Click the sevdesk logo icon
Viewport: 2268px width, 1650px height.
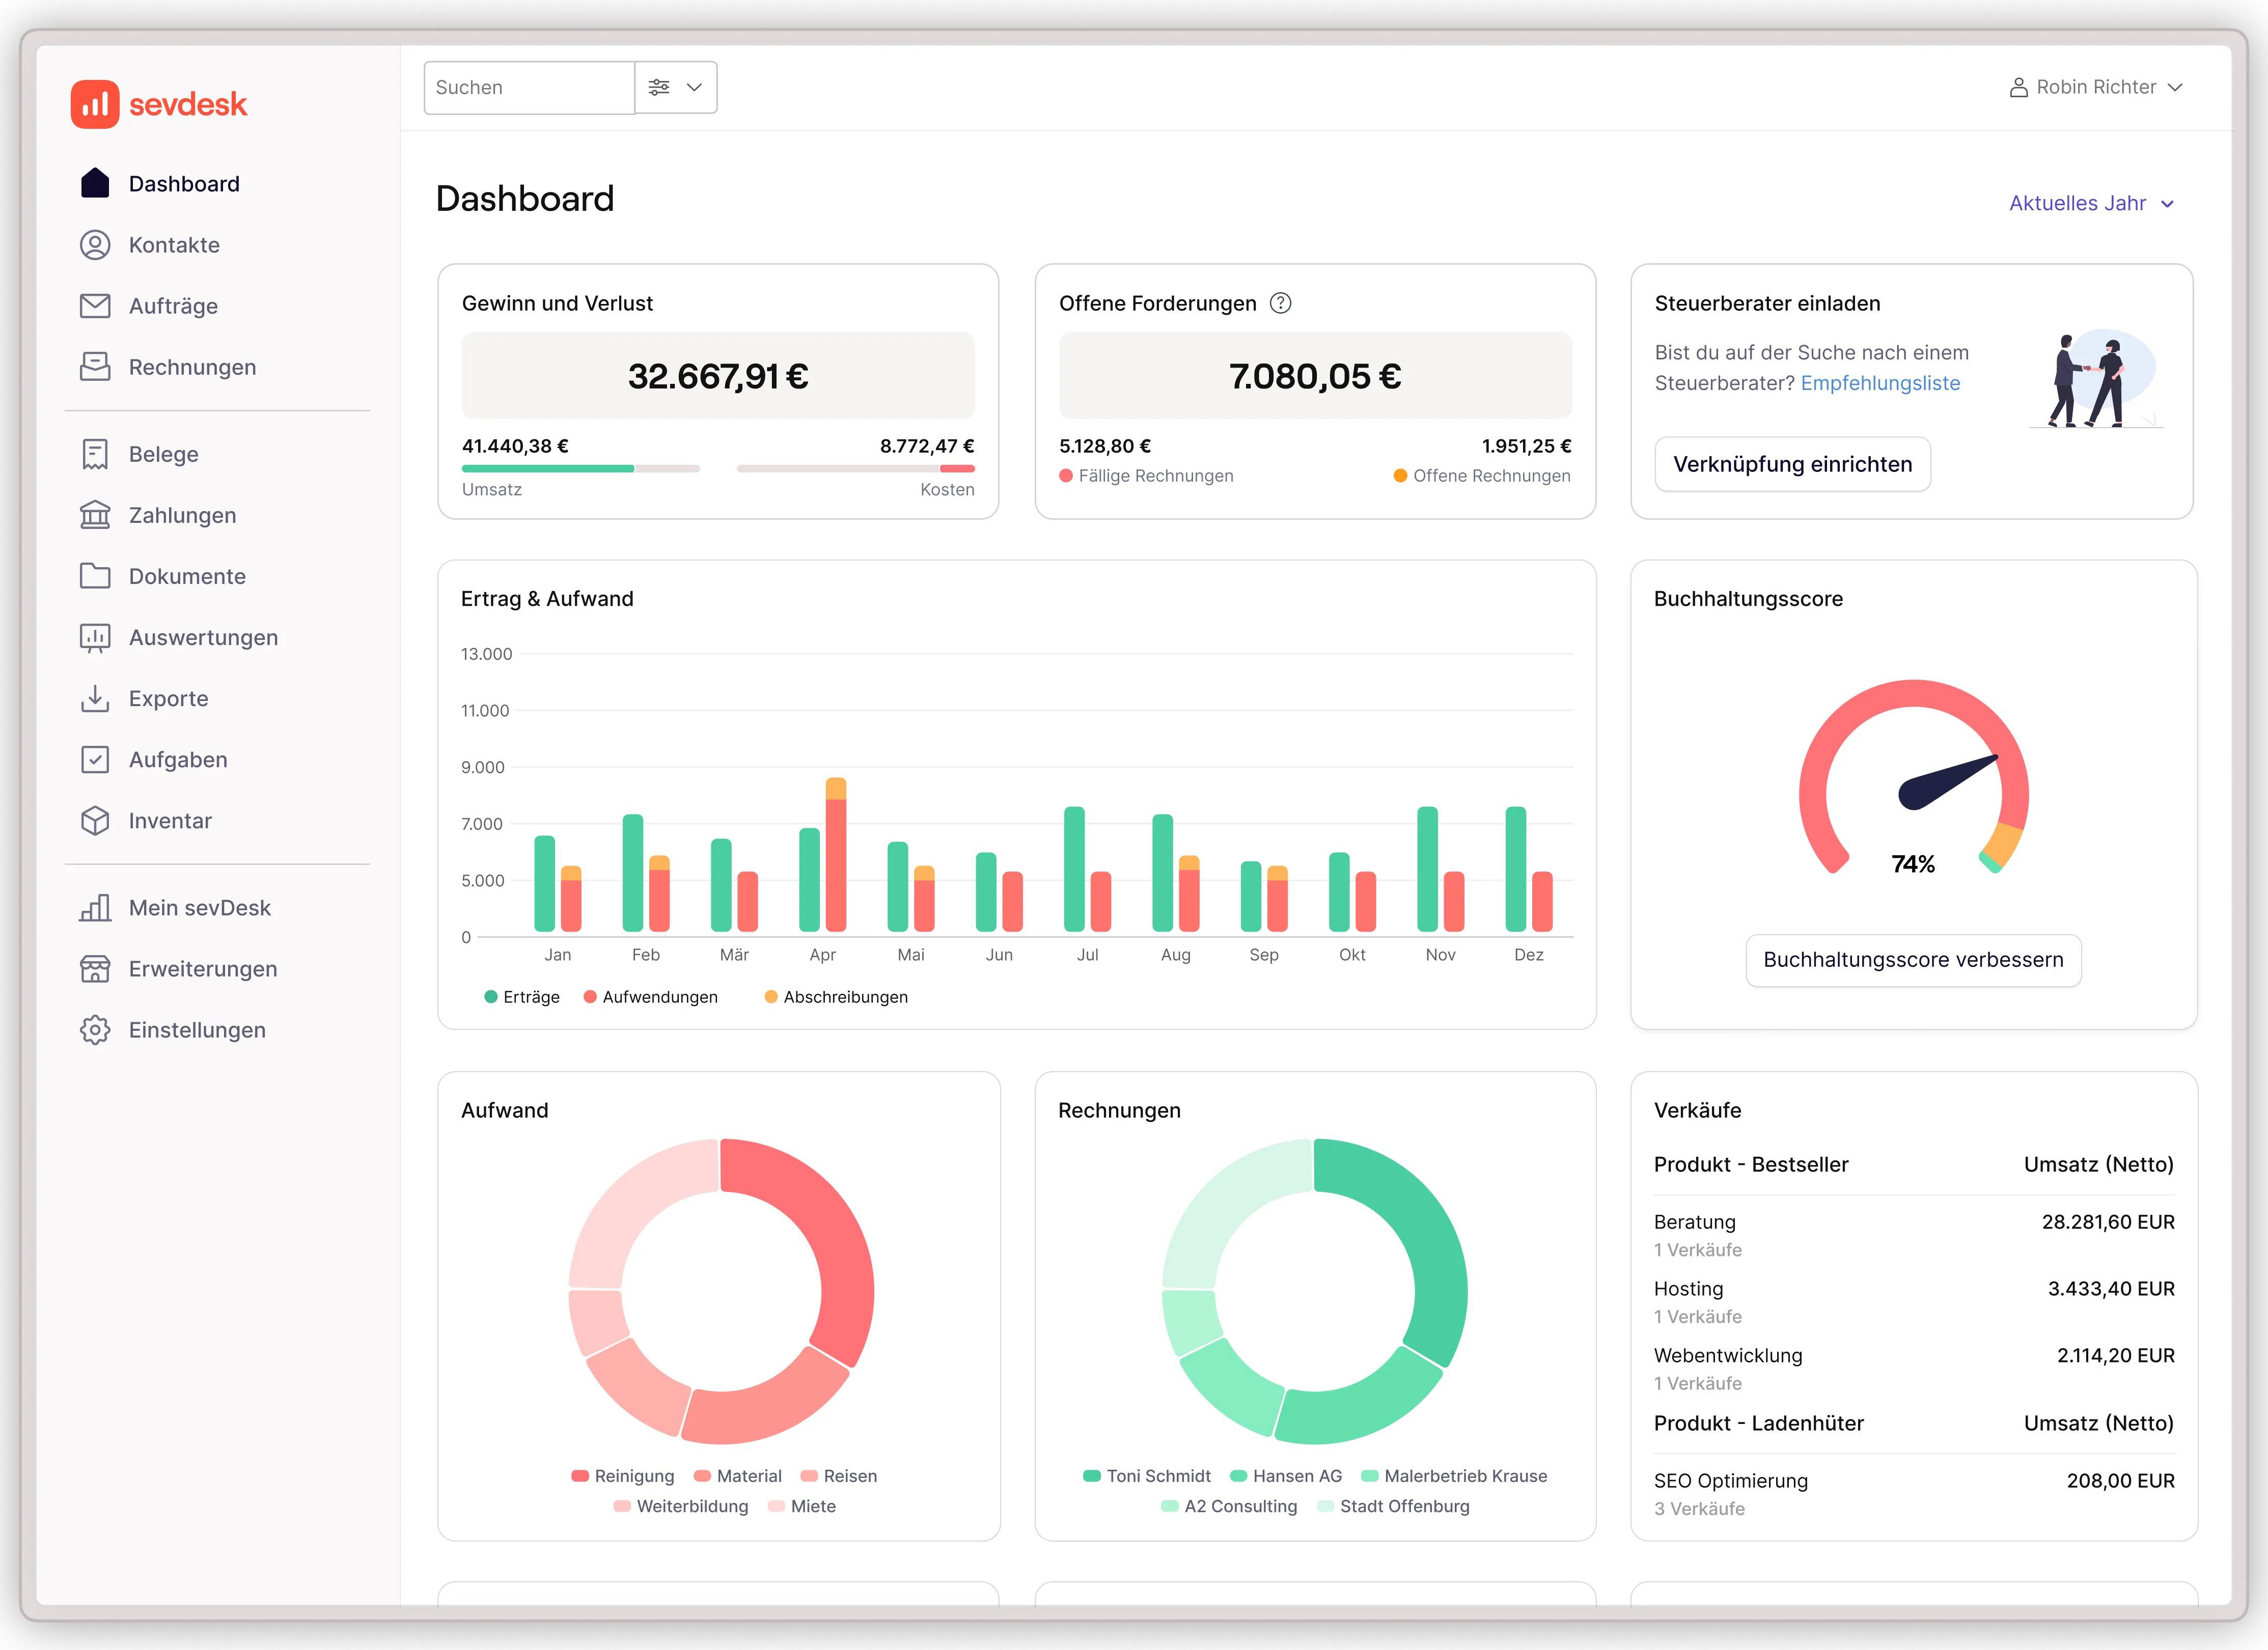95,104
